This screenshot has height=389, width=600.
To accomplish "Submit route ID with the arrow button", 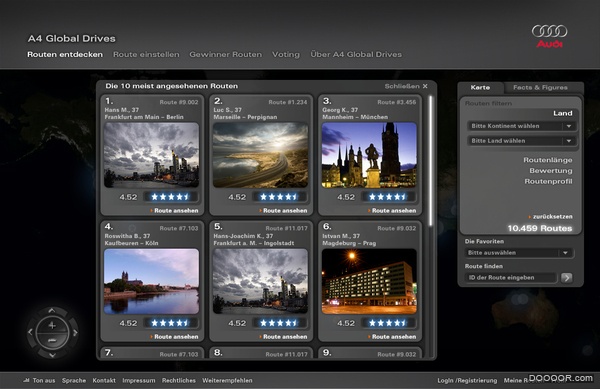I will coord(567,278).
